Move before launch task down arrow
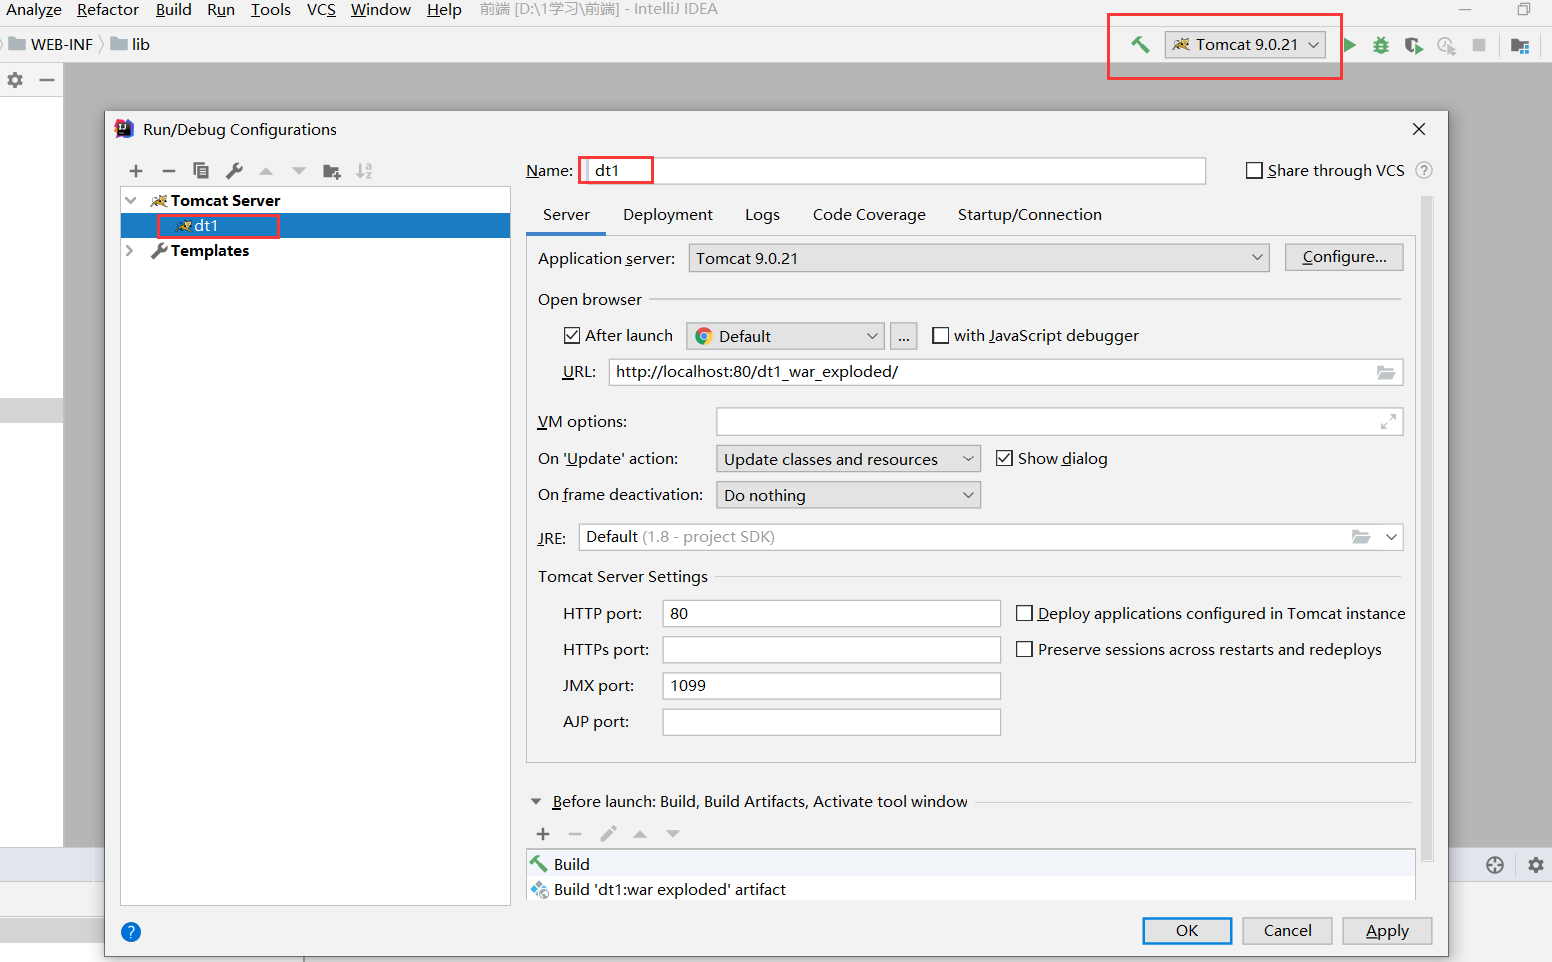The image size is (1552, 962). [x=673, y=834]
